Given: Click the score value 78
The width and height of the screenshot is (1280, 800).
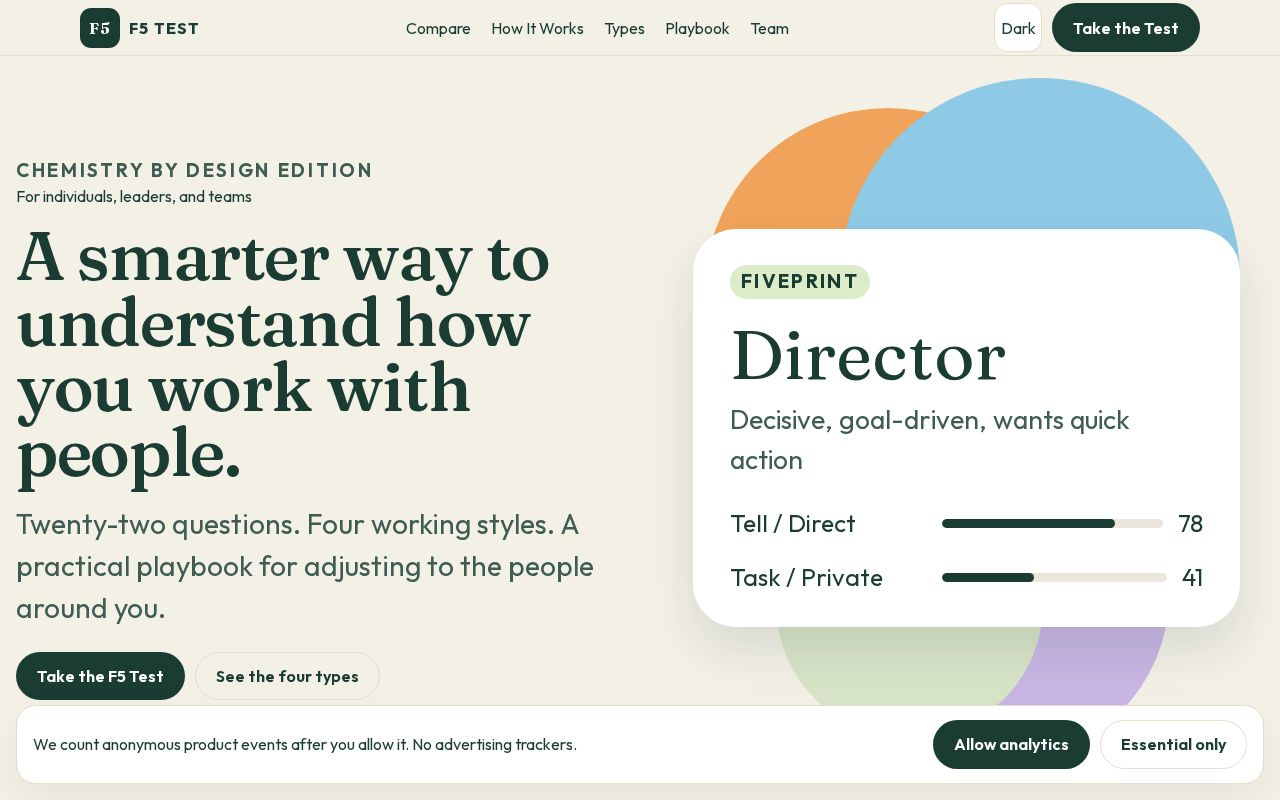Looking at the screenshot, I should [1190, 523].
